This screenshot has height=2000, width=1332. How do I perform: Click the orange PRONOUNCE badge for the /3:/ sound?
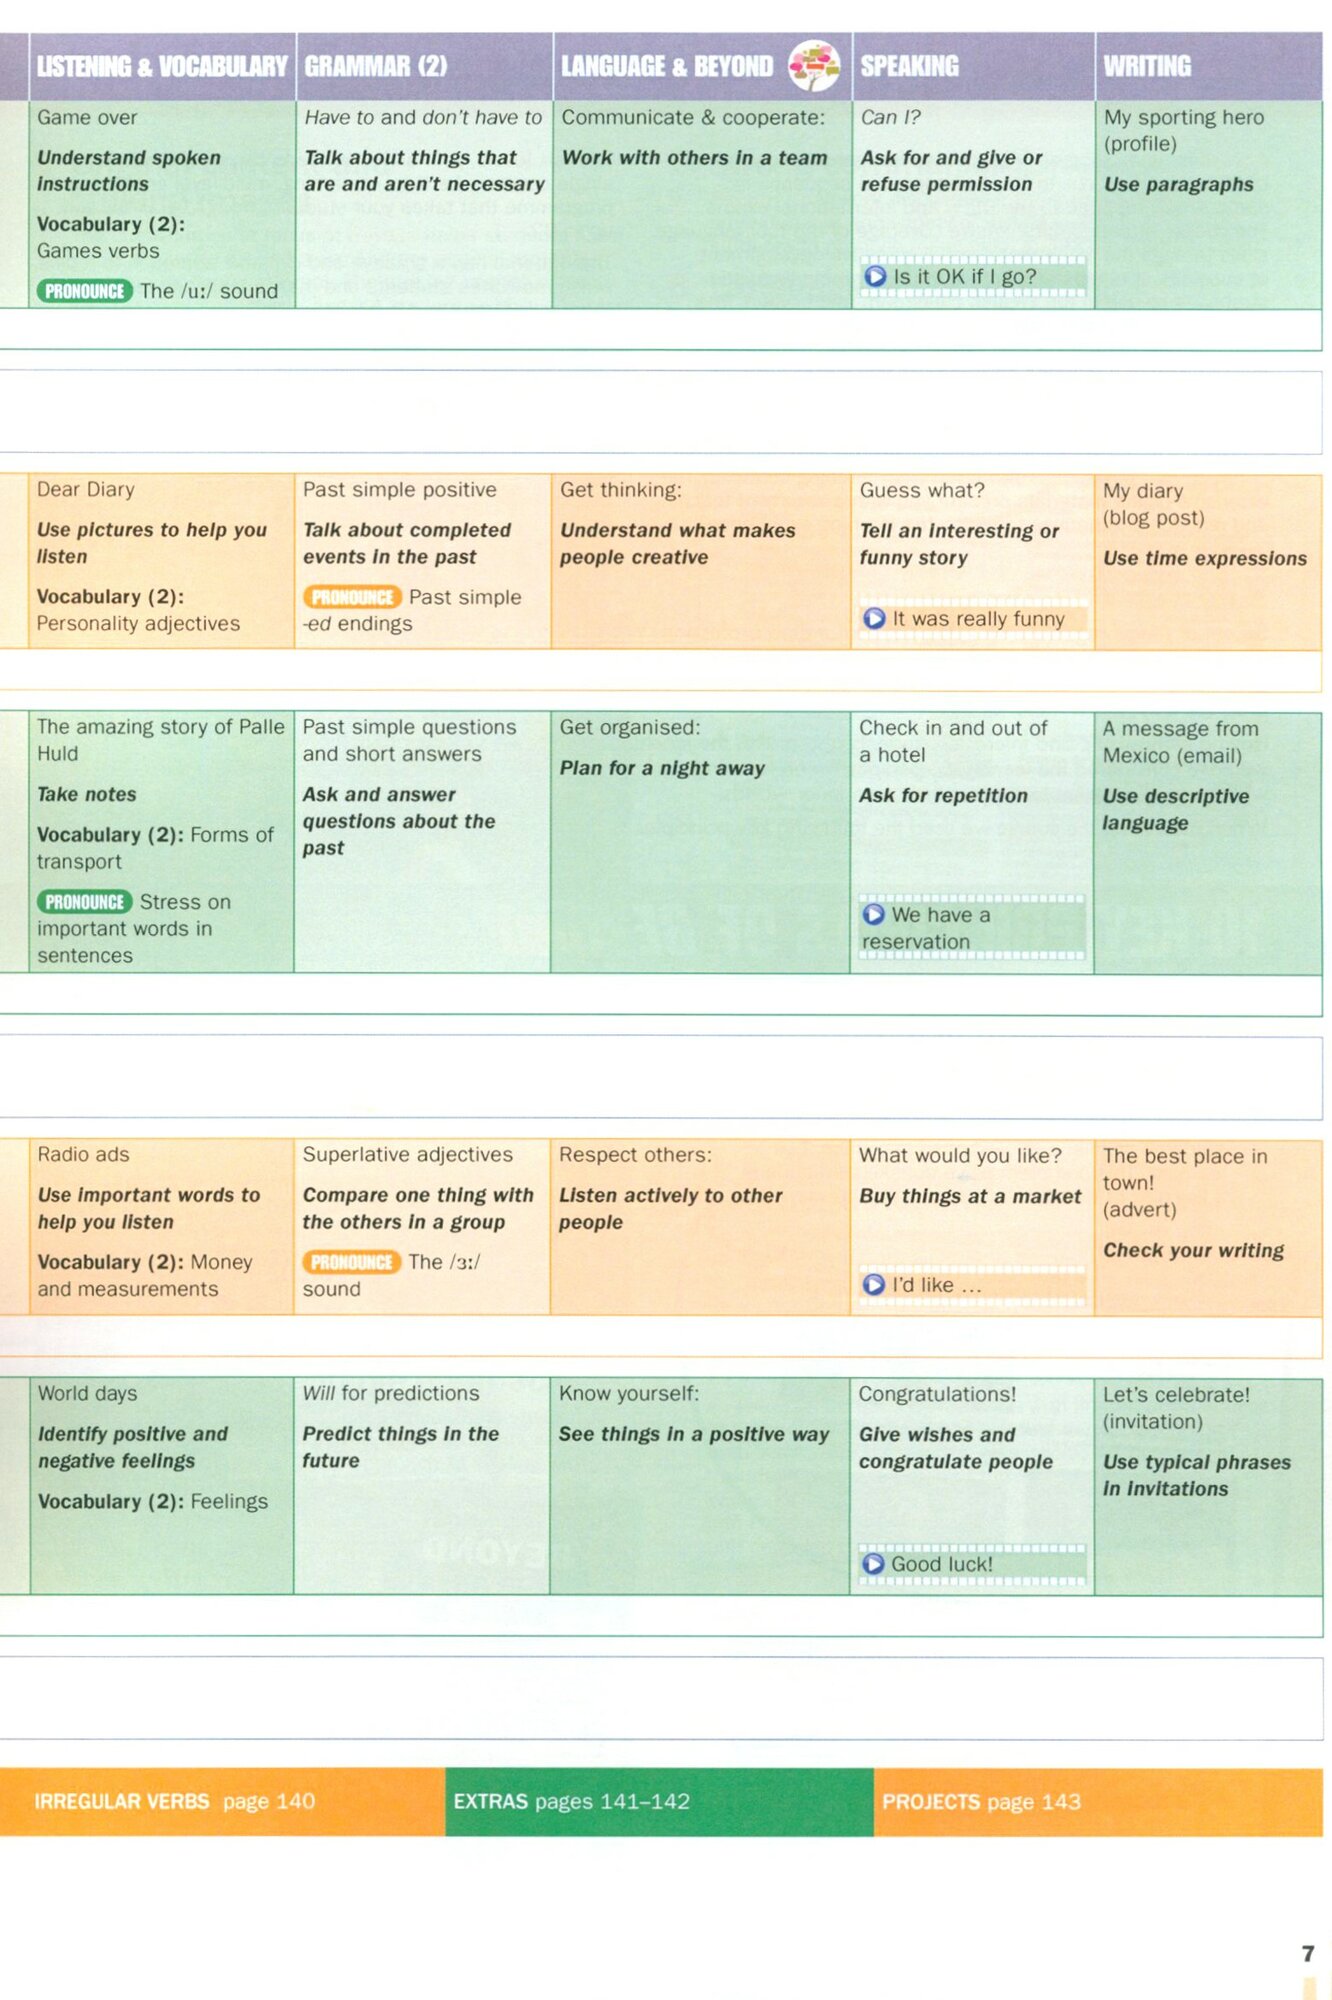pyautogui.click(x=351, y=1262)
